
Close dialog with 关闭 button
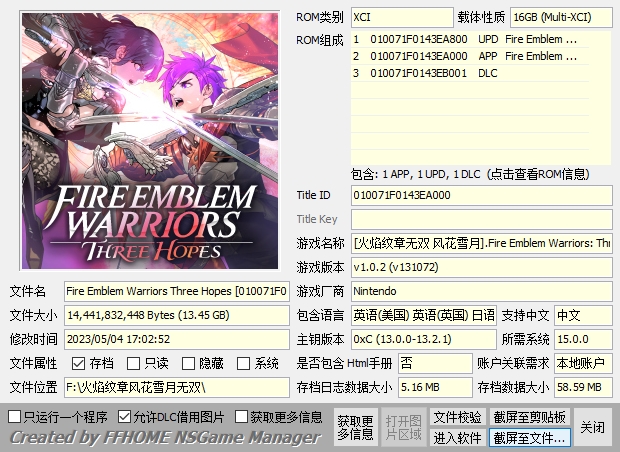[592, 427]
